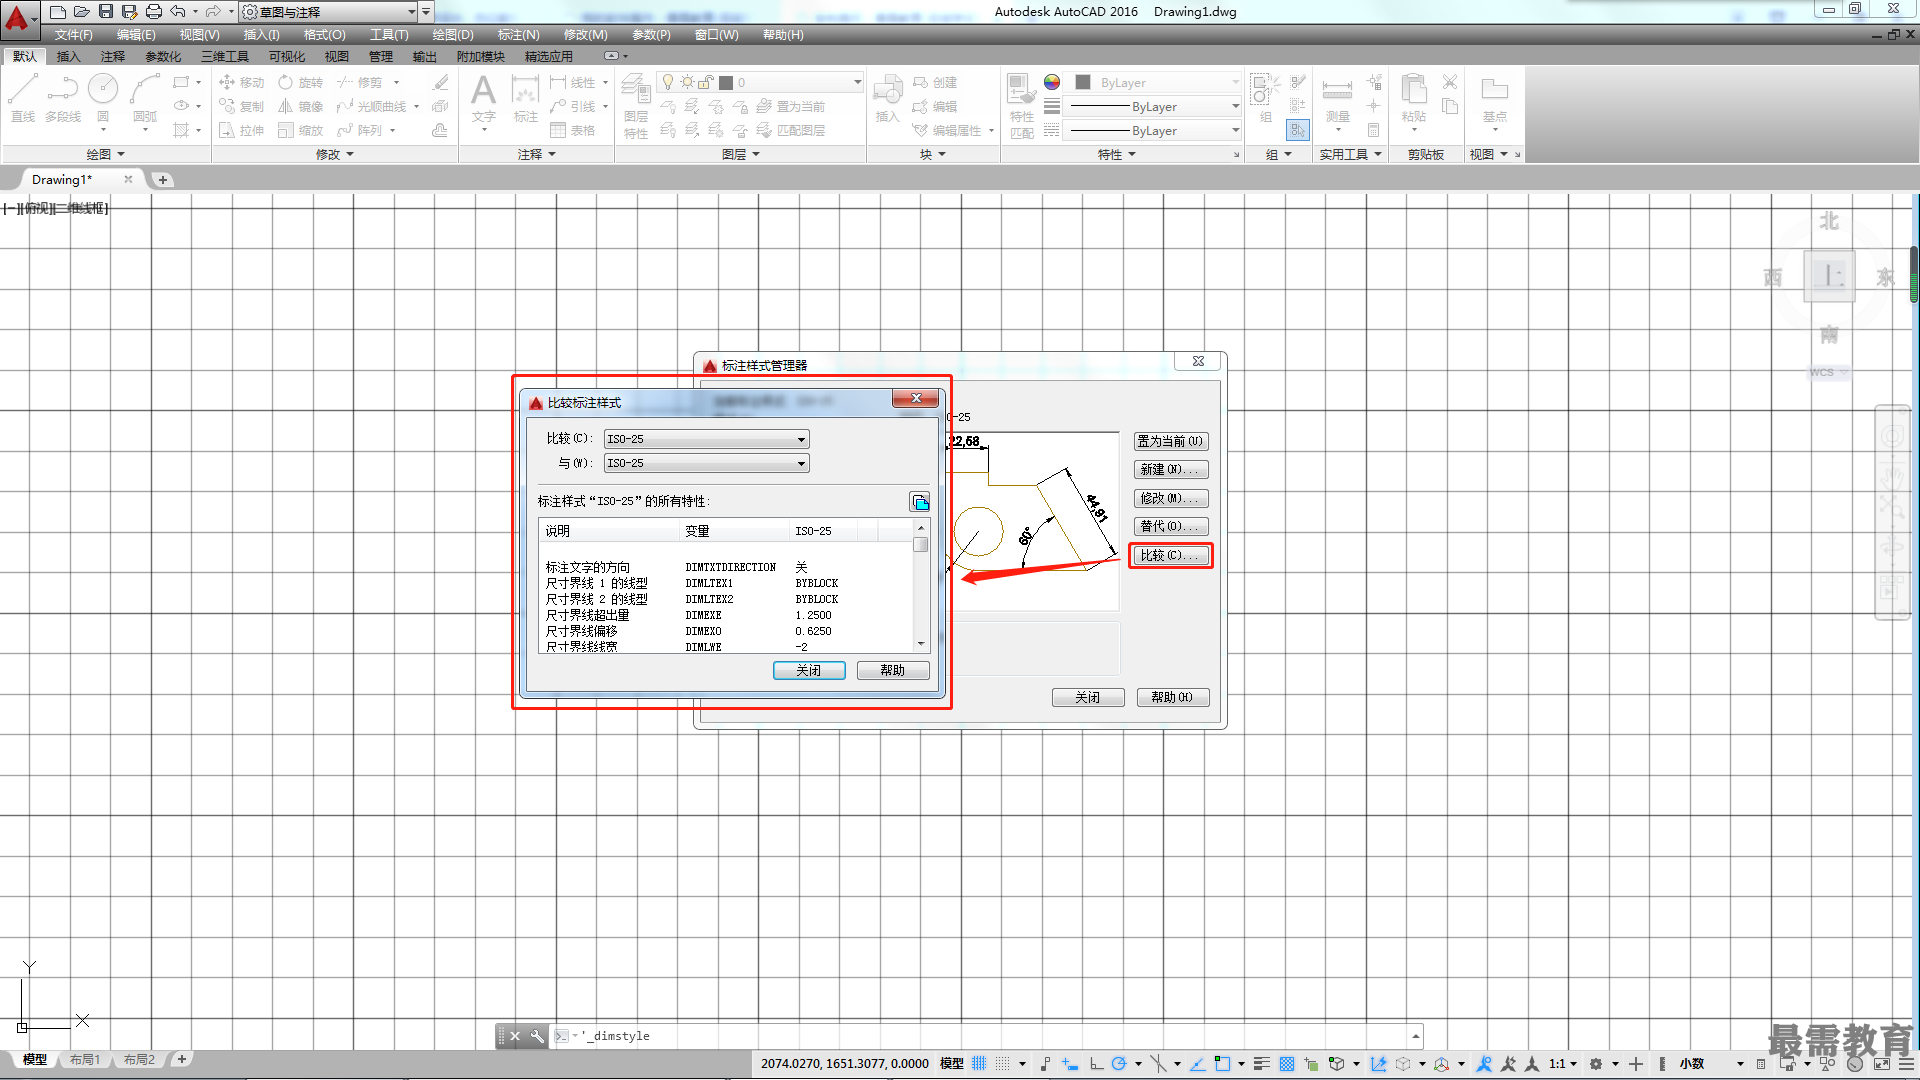
Task: Open the linetype ByLayer dropdown
Action: tap(1152, 130)
